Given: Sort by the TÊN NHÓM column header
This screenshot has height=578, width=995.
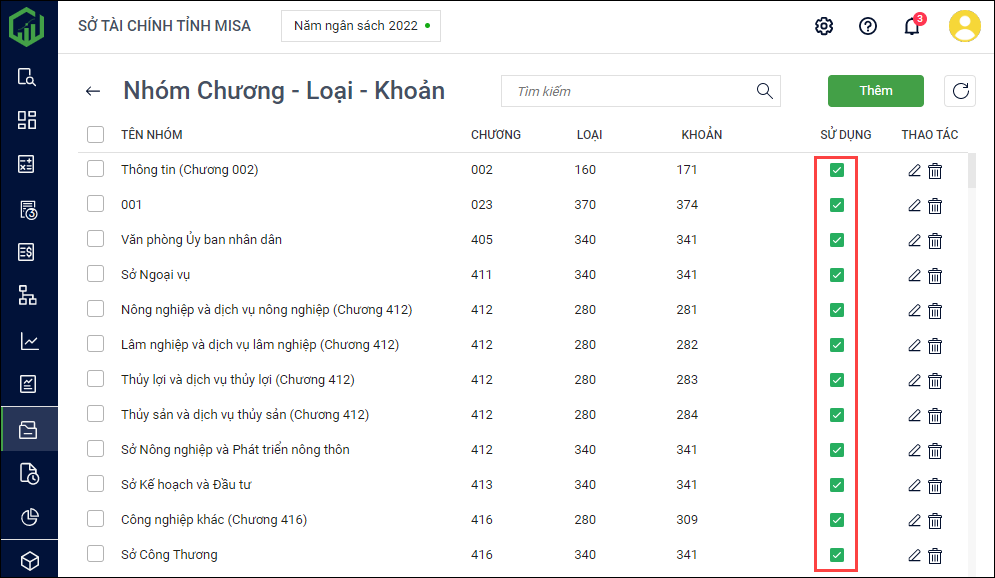Looking at the screenshot, I should pyautogui.click(x=152, y=134).
